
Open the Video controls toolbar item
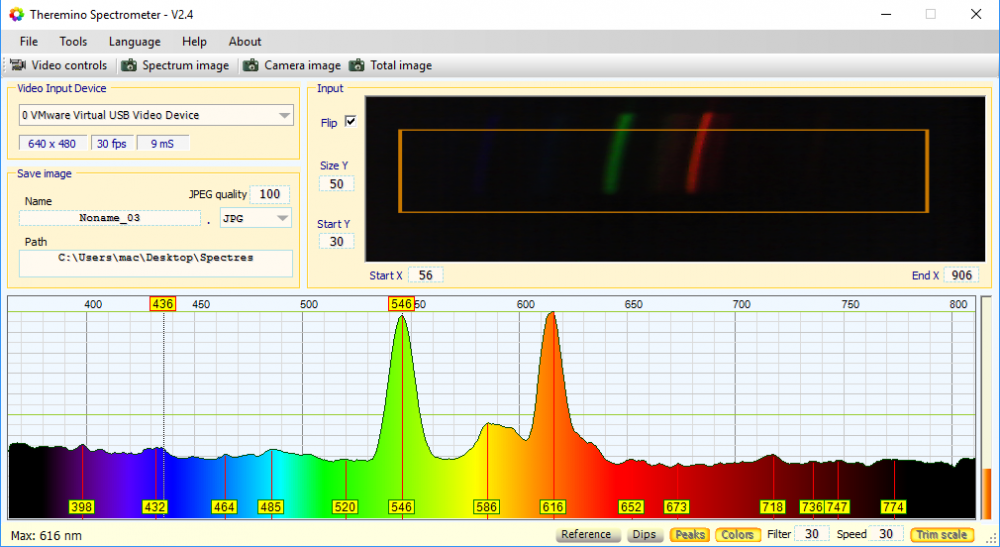pyautogui.click(x=58, y=65)
